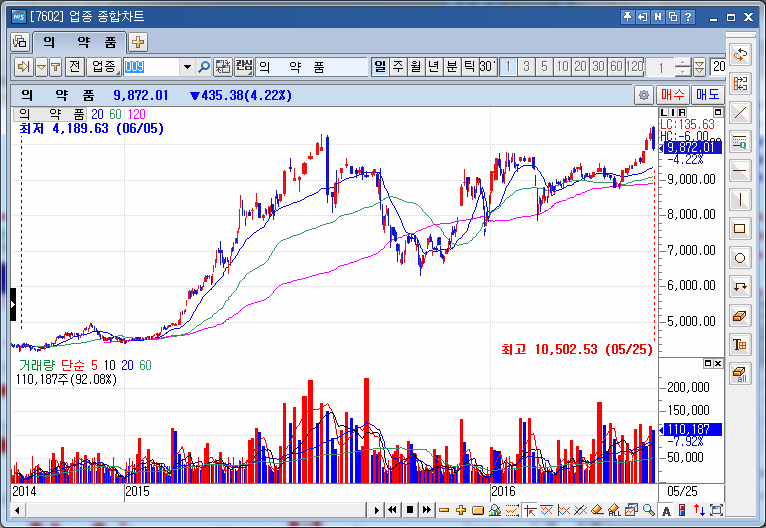Viewport: 766px width, 528px height.
Task: Select the rectangle drawing tool
Action: point(741,228)
